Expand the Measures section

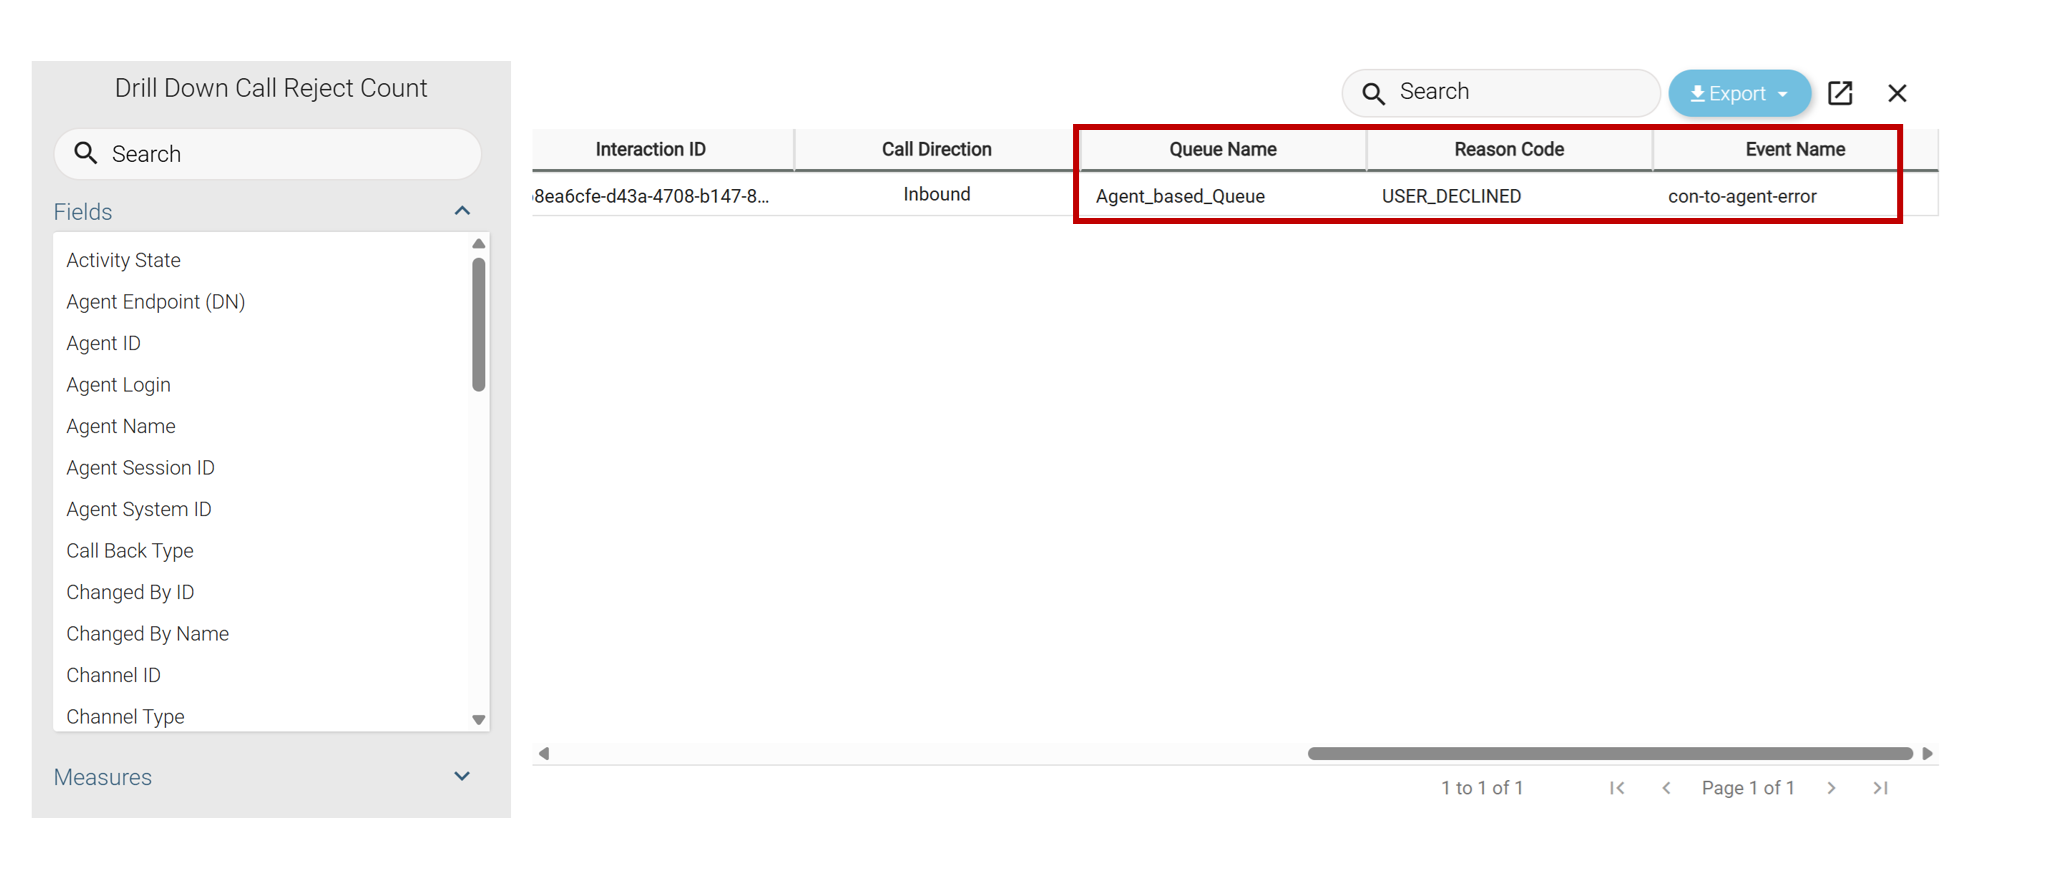click(x=462, y=776)
